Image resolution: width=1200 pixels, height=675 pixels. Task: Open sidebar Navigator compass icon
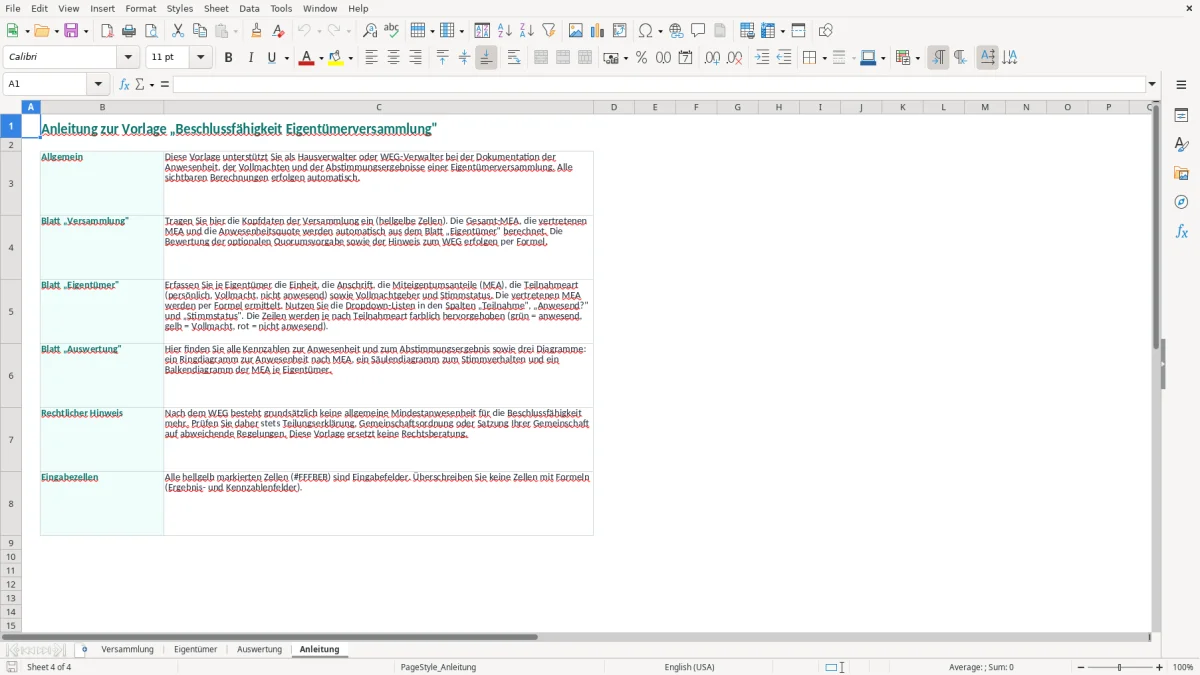point(1181,202)
